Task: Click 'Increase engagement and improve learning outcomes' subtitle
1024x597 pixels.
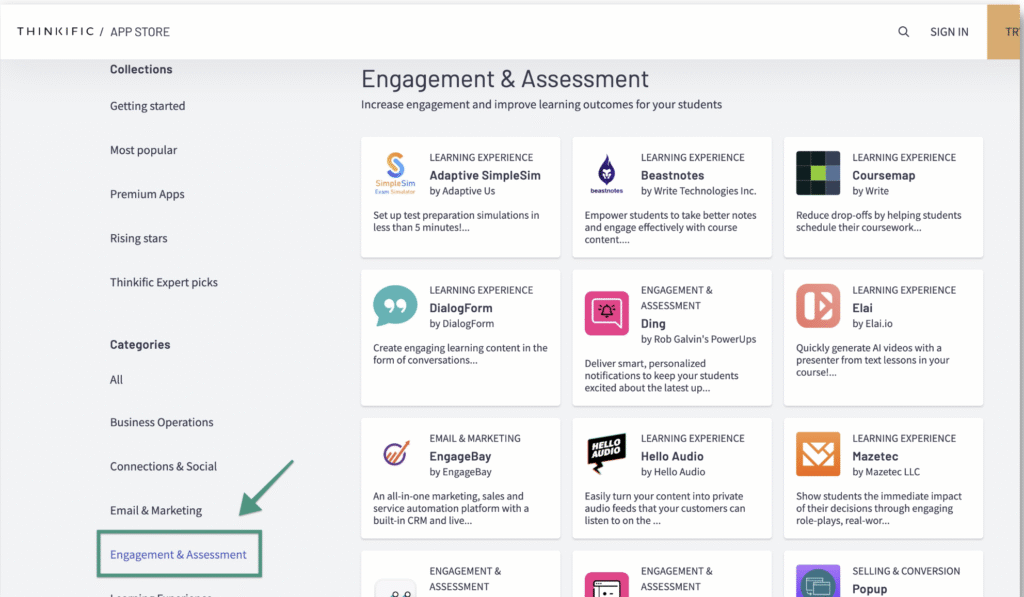Action: coord(541,105)
